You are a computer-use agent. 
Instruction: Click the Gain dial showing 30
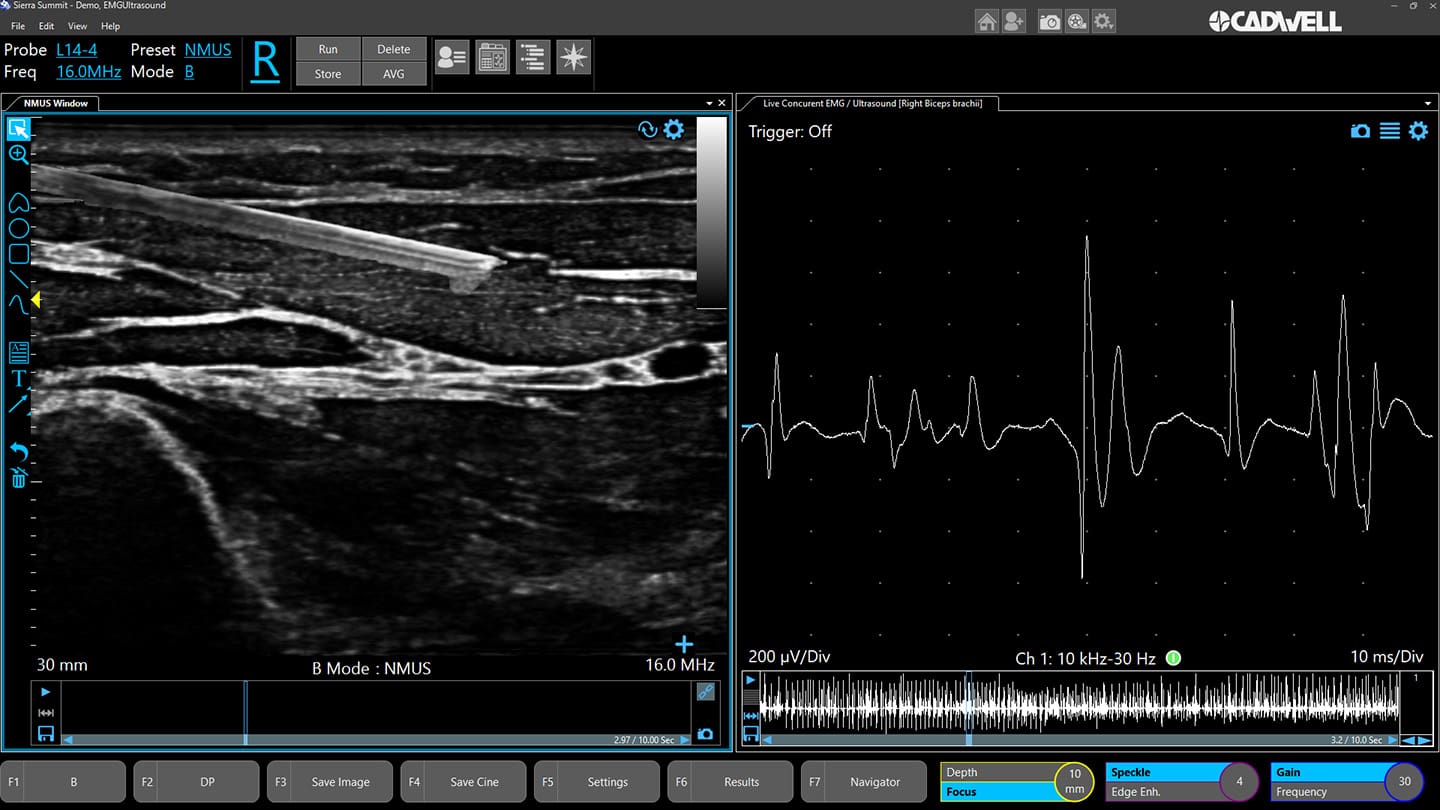1404,782
